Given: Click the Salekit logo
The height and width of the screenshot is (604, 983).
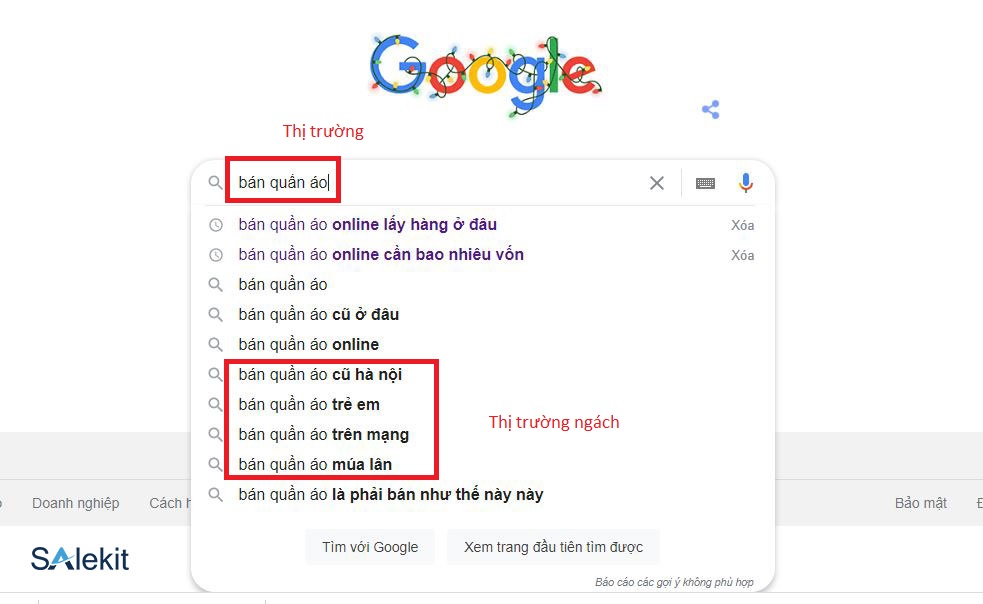Looking at the screenshot, I should (x=79, y=558).
